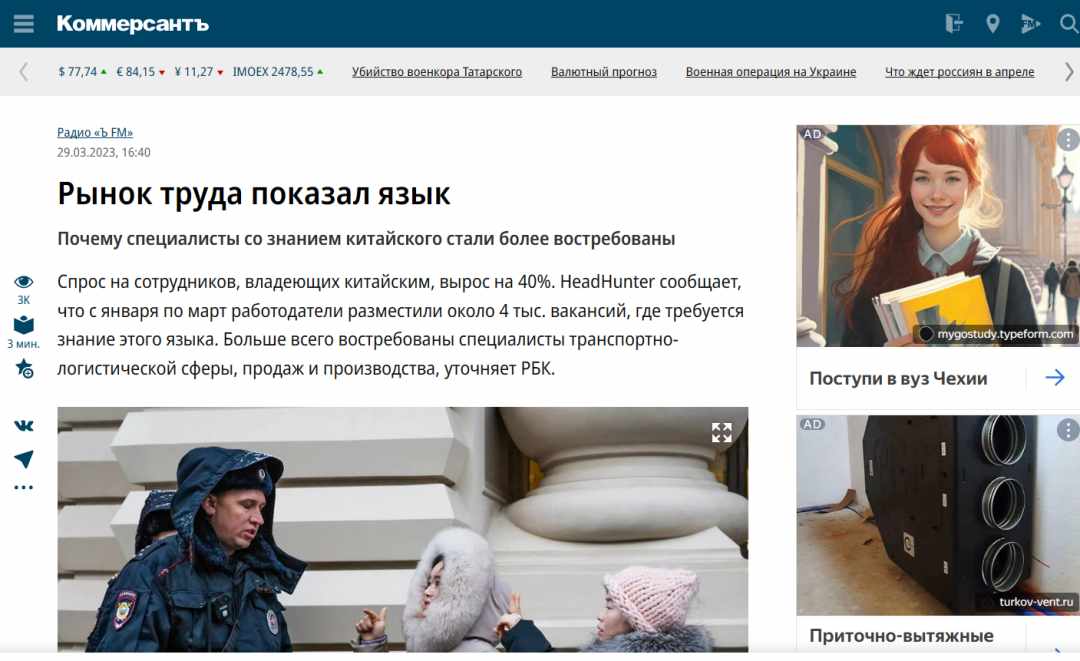1080x661 pixels.
Task: Show previous ticker items with left arrow
Action: (x=24, y=72)
